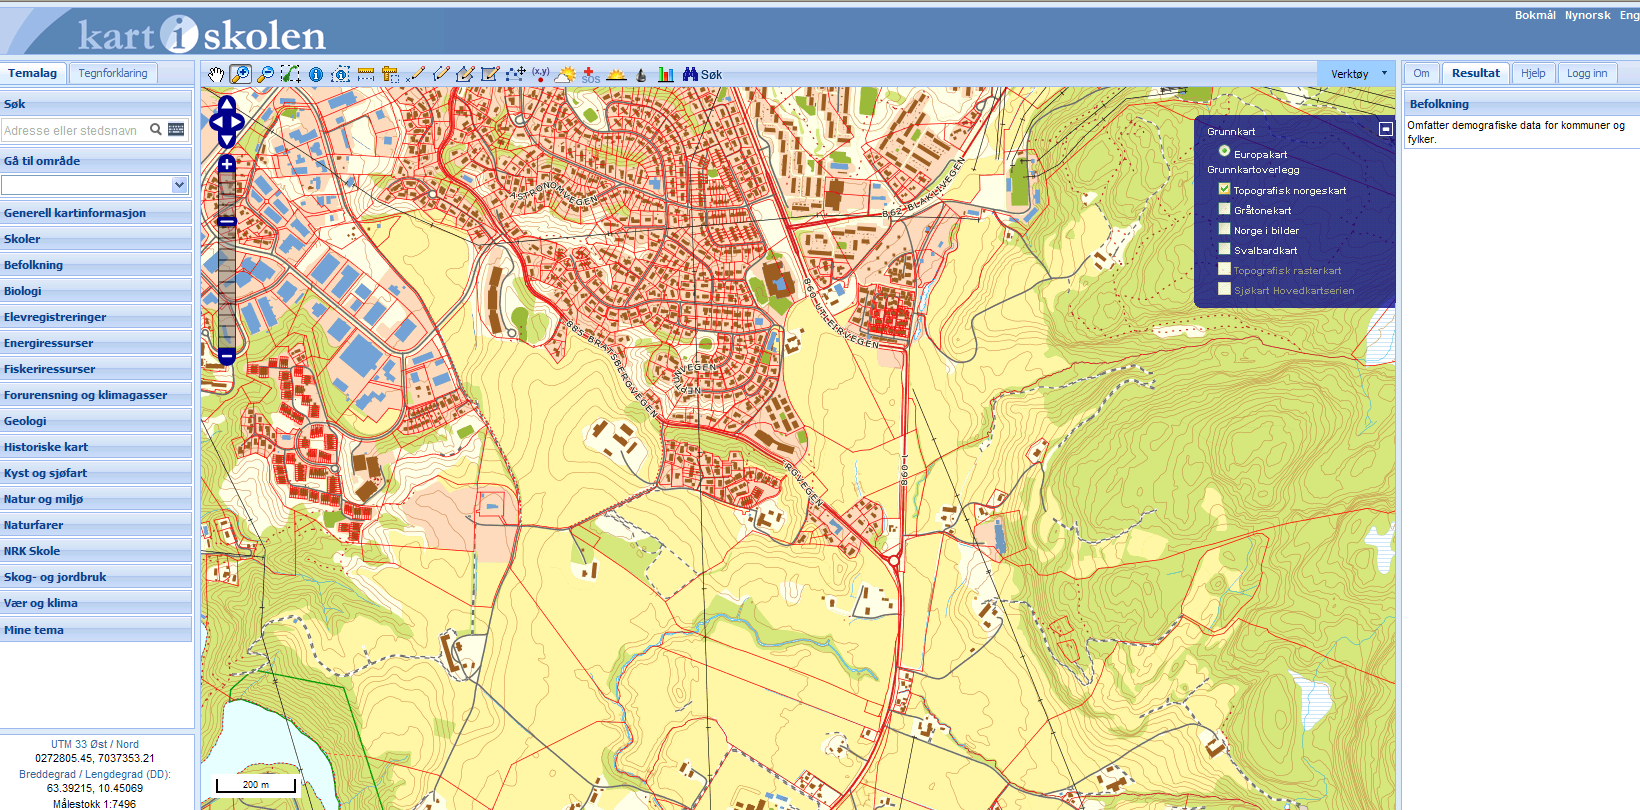Select the draw line pencil tool
1640x810 pixels.
pyautogui.click(x=441, y=74)
